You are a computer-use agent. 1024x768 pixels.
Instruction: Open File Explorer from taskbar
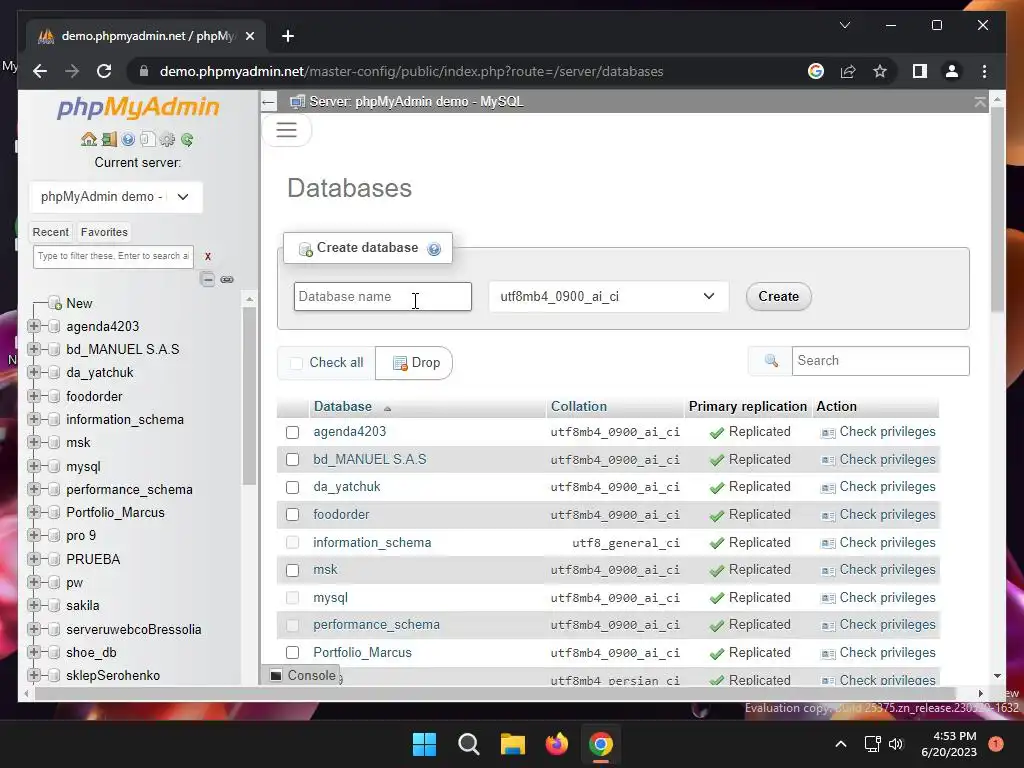[x=513, y=744]
